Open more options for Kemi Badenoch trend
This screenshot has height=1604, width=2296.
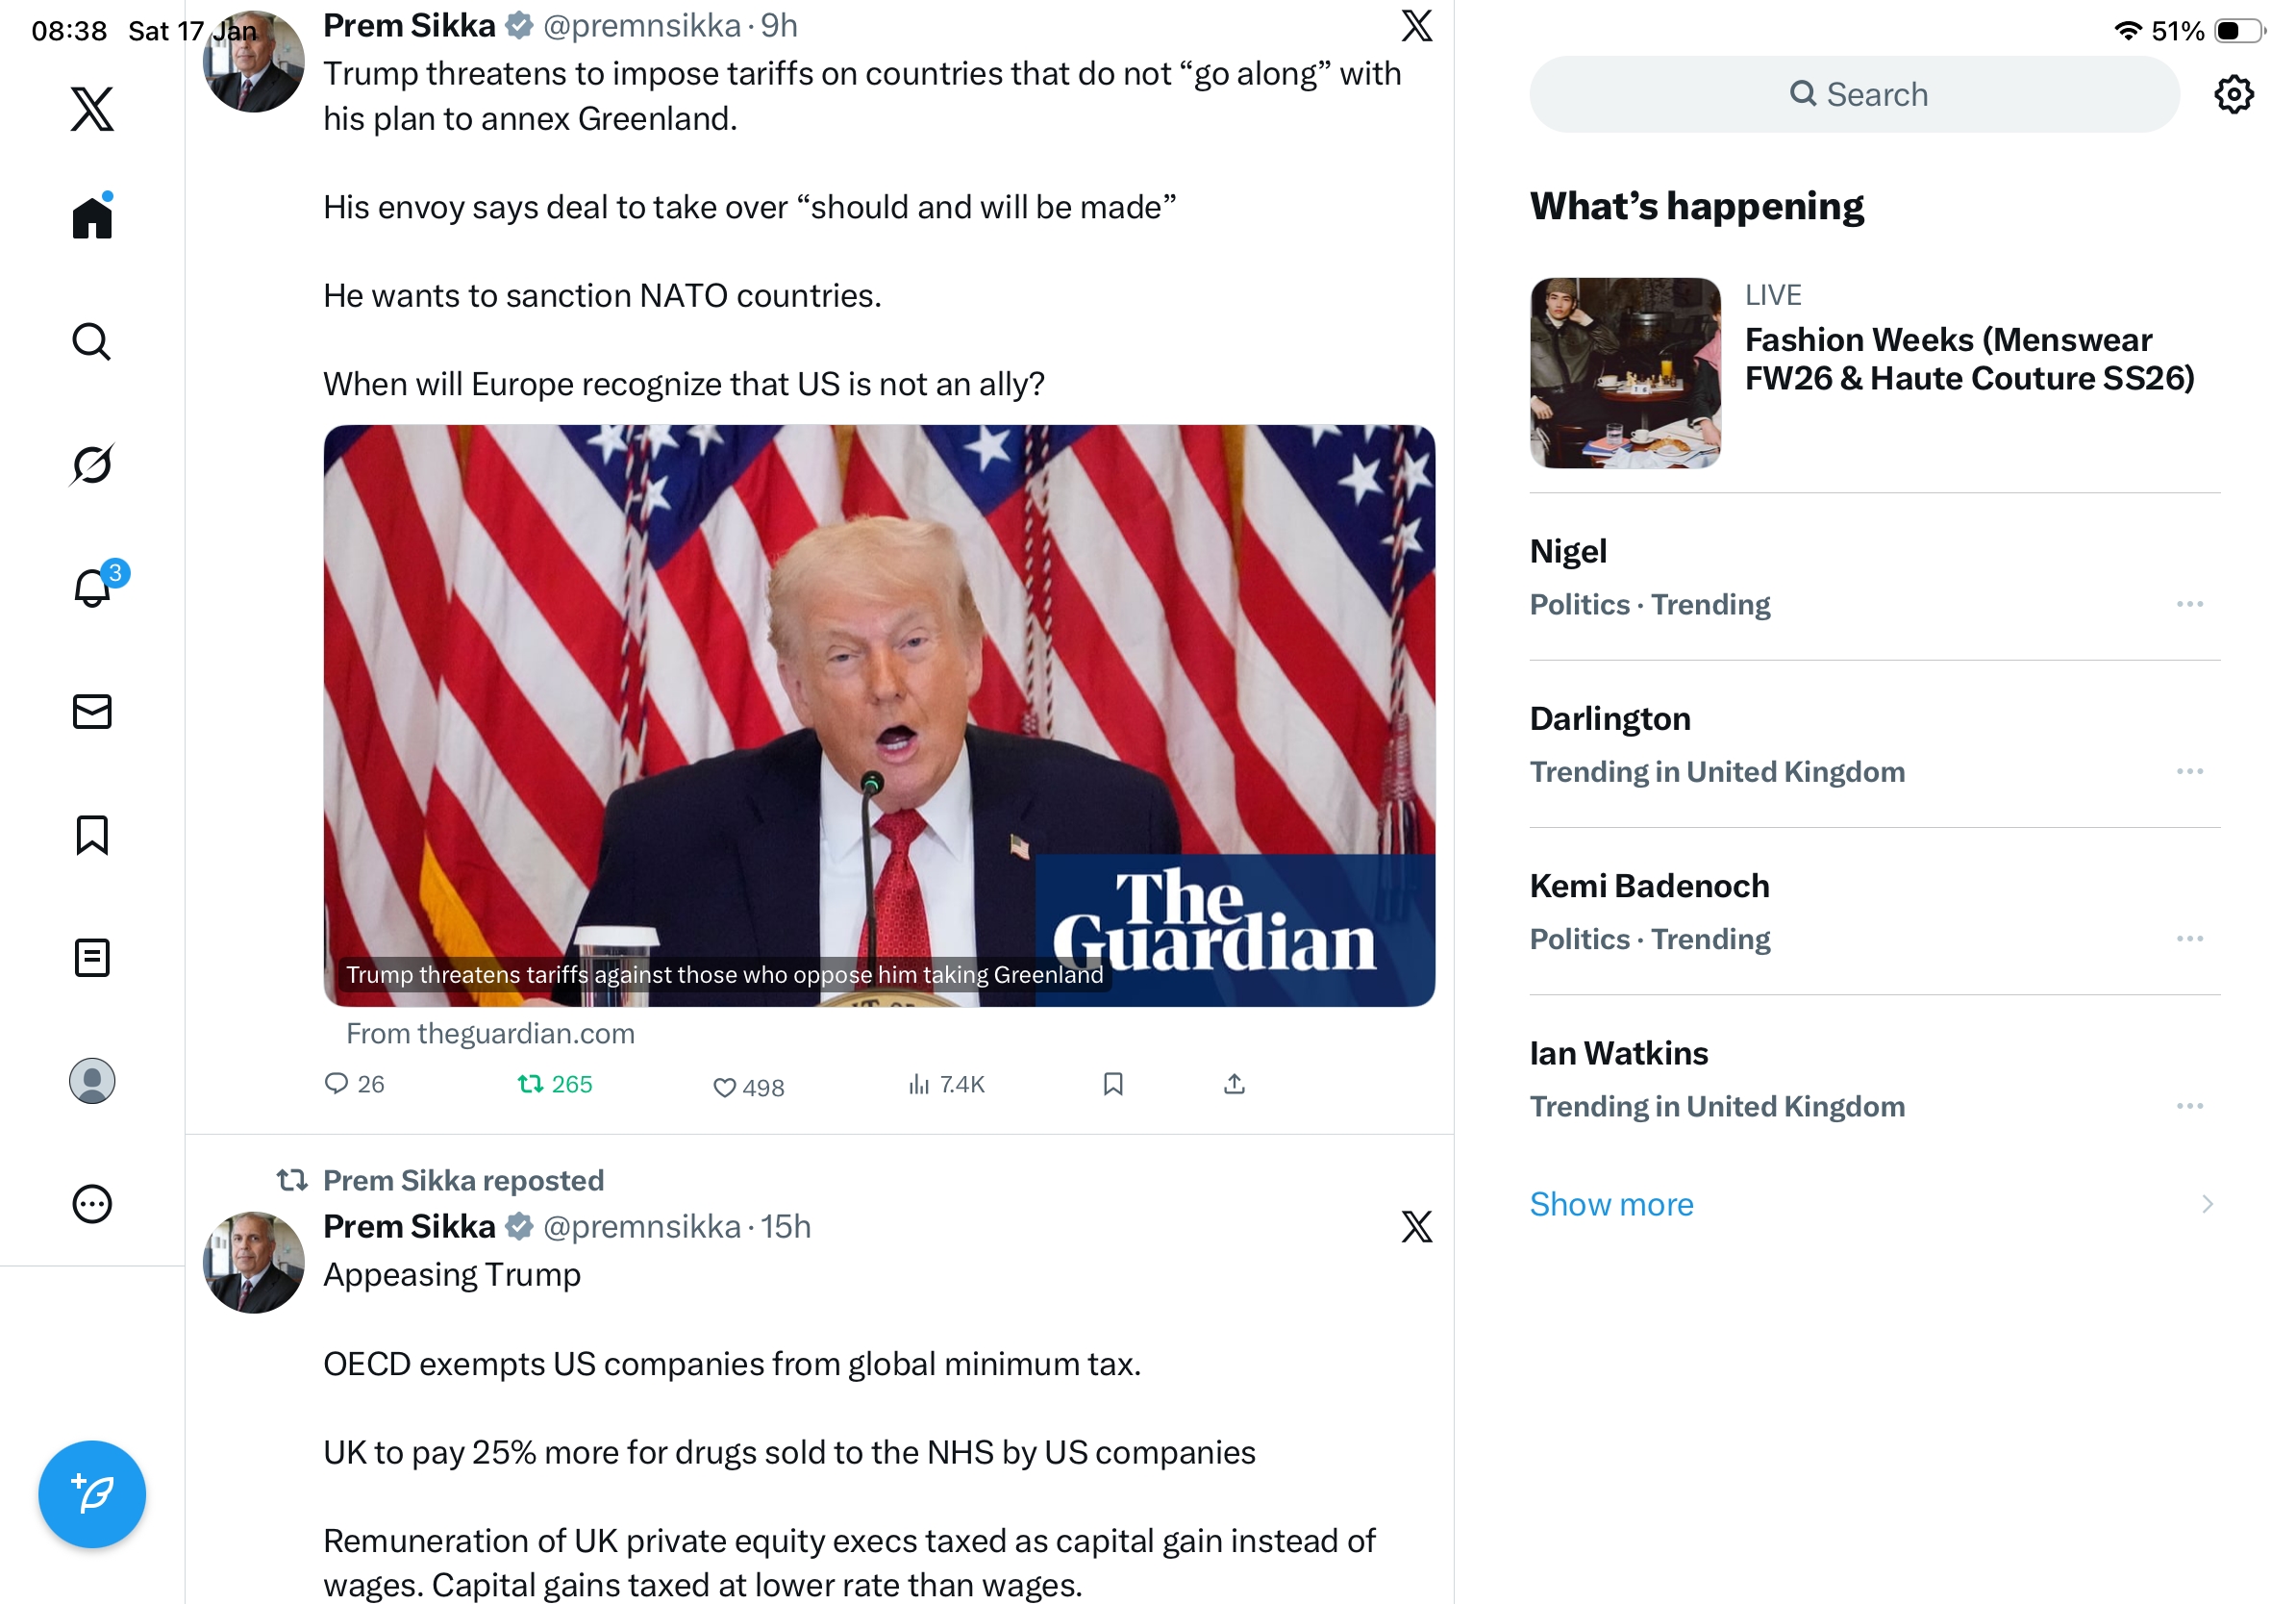[2190, 939]
